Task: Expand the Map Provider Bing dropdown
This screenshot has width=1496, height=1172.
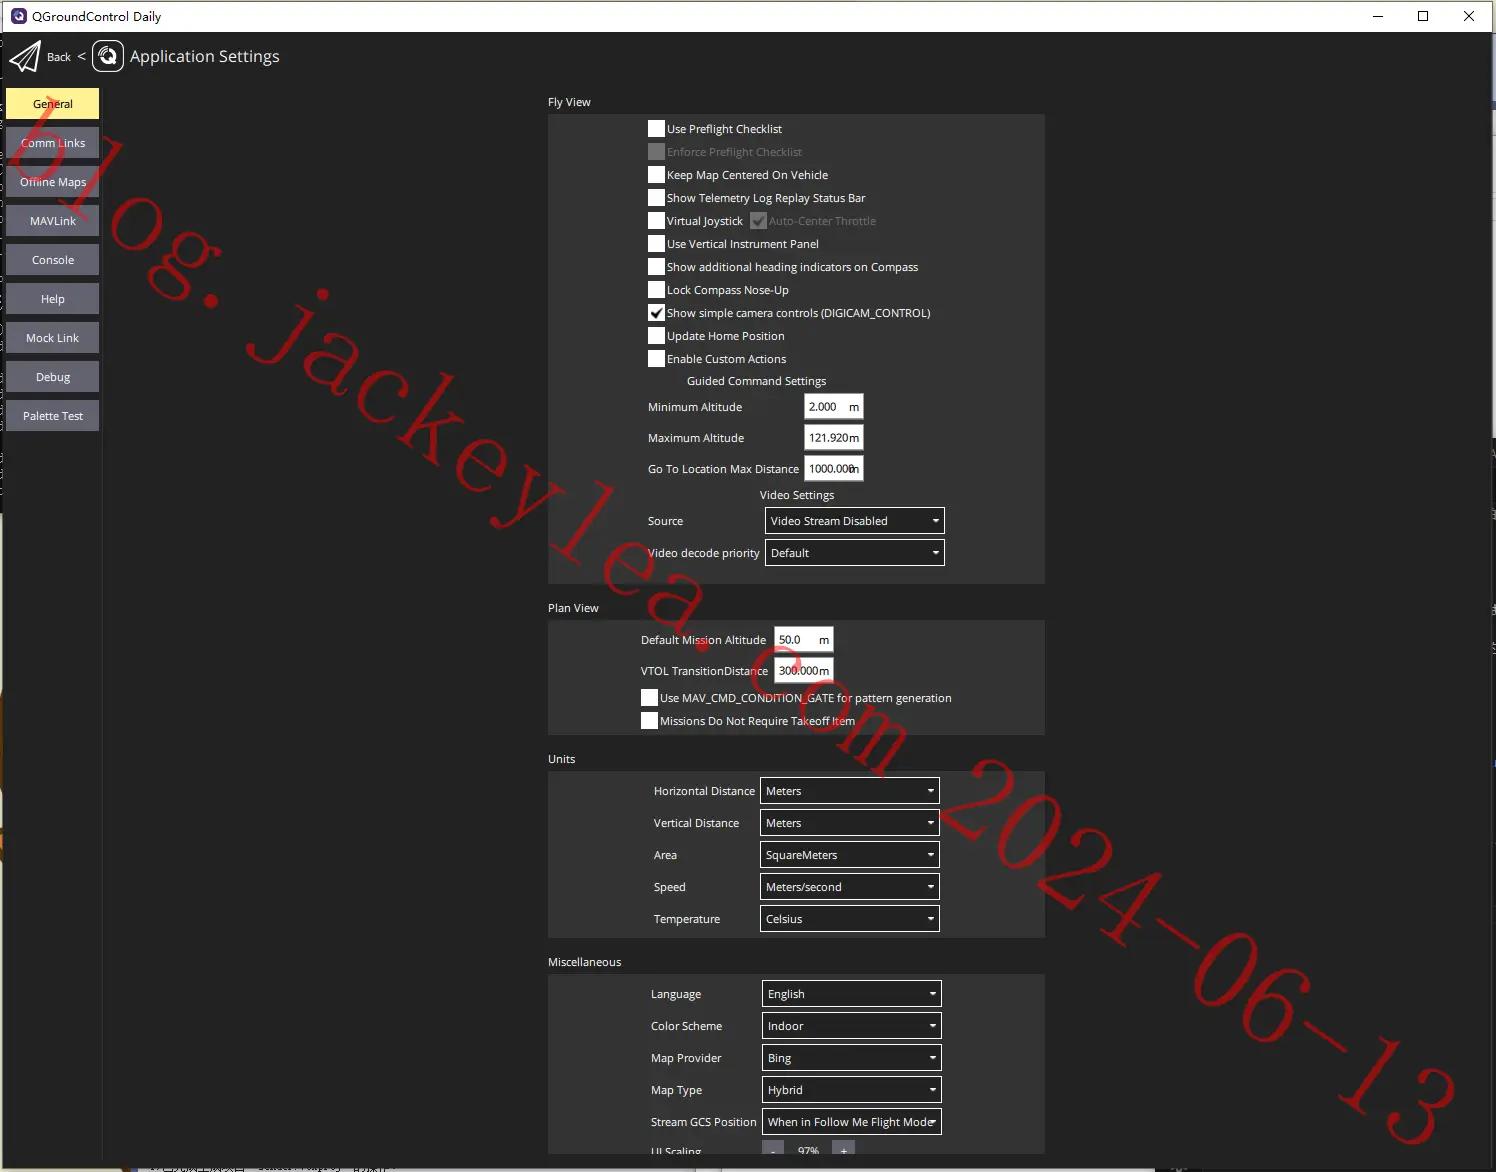Action: pyautogui.click(x=852, y=1058)
